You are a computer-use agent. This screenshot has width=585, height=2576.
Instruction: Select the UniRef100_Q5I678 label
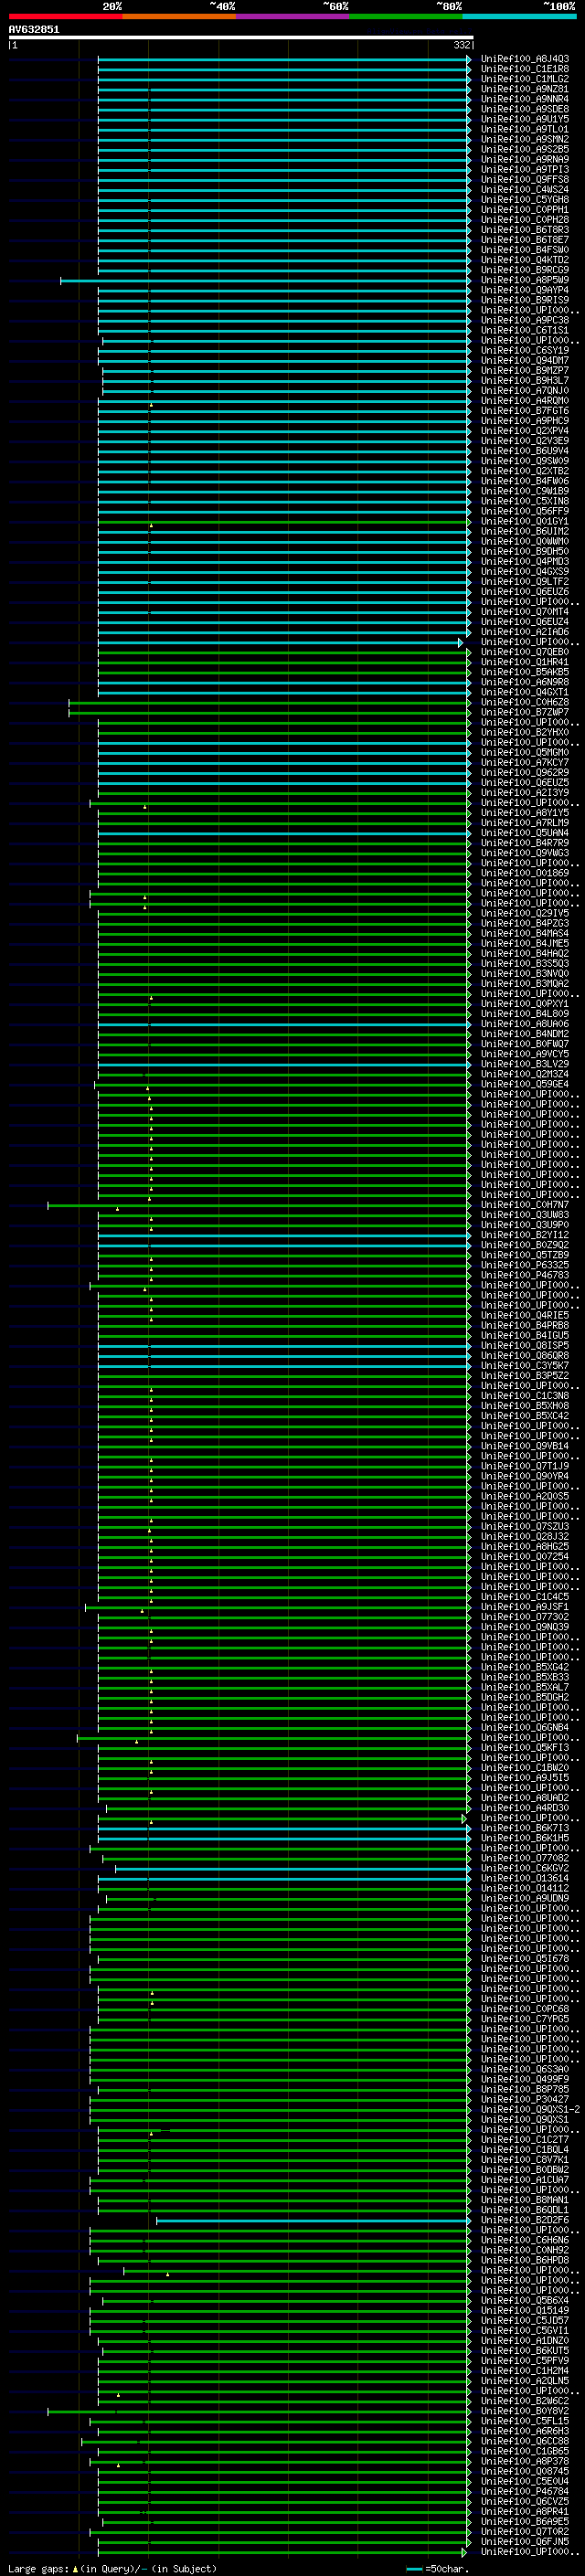tap(525, 1960)
